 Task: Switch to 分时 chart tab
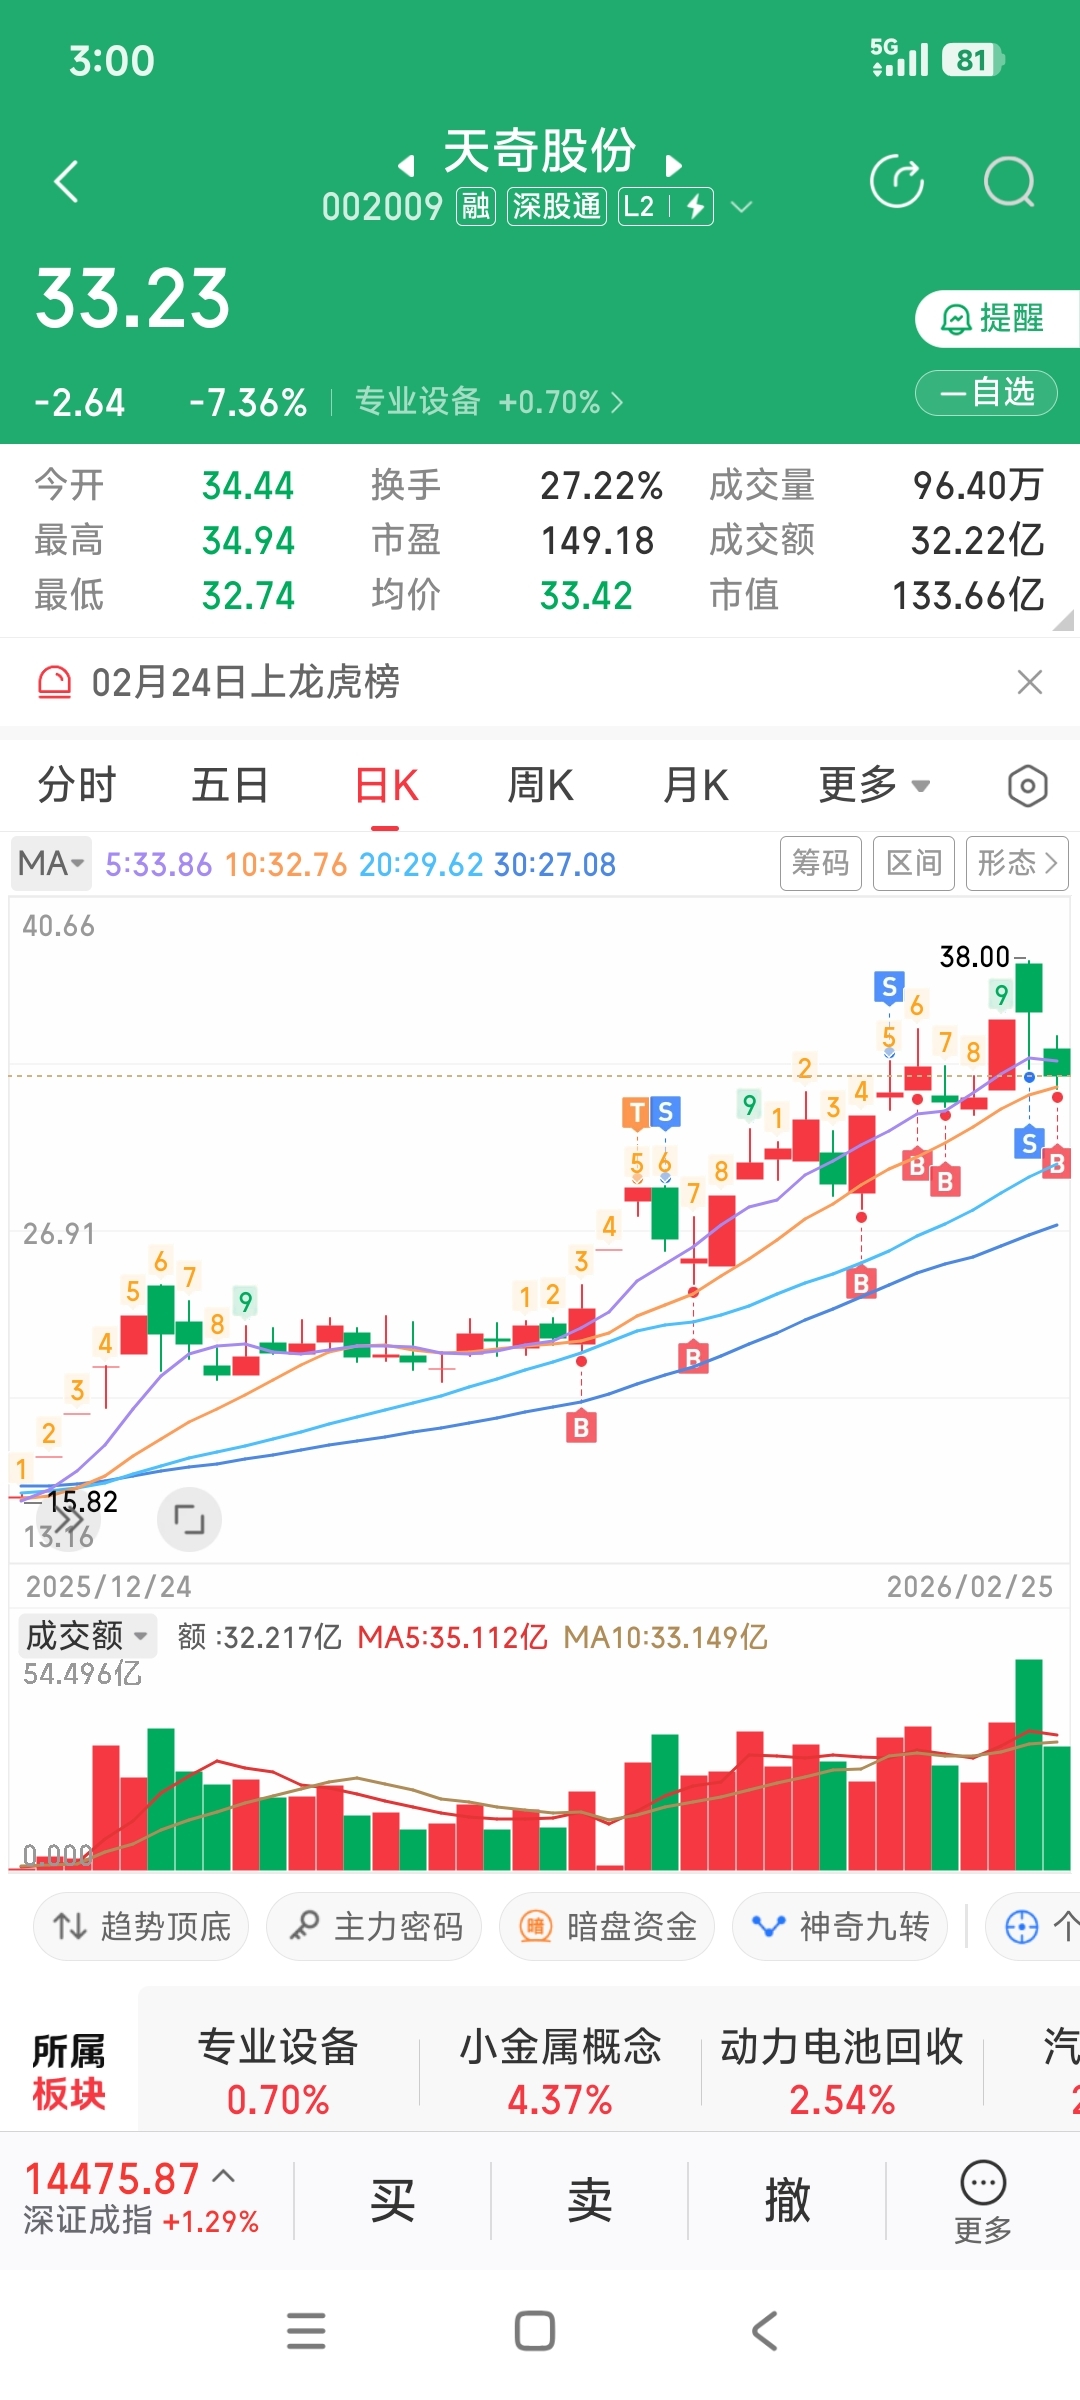(x=77, y=785)
